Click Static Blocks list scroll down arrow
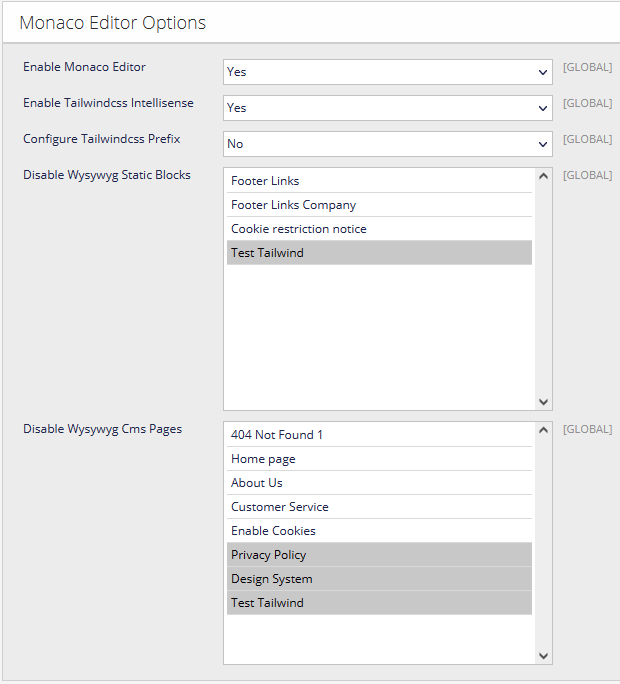The image size is (620, 684). 543,402
